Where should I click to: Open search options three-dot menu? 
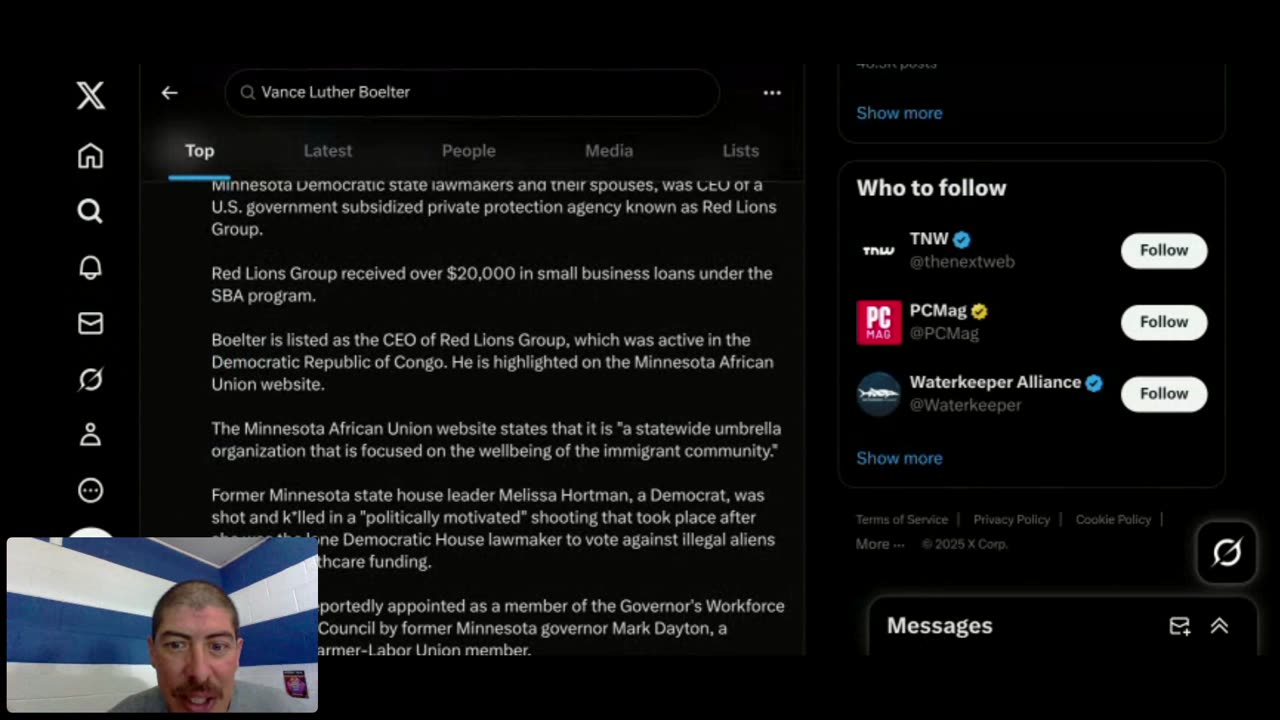pos(772,92)
